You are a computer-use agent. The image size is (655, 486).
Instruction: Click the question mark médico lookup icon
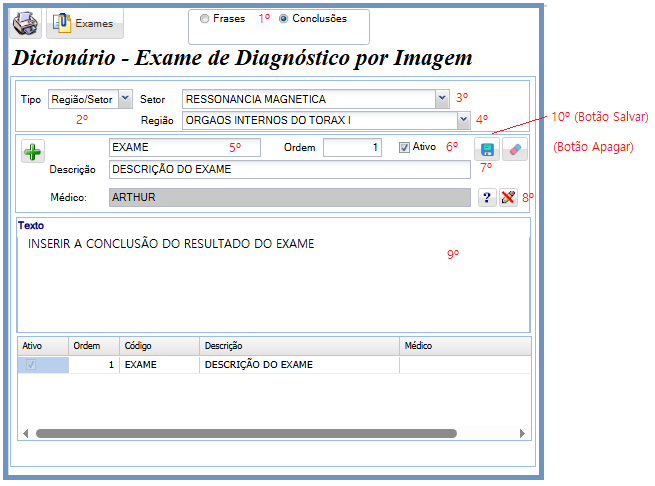[487, 198]
